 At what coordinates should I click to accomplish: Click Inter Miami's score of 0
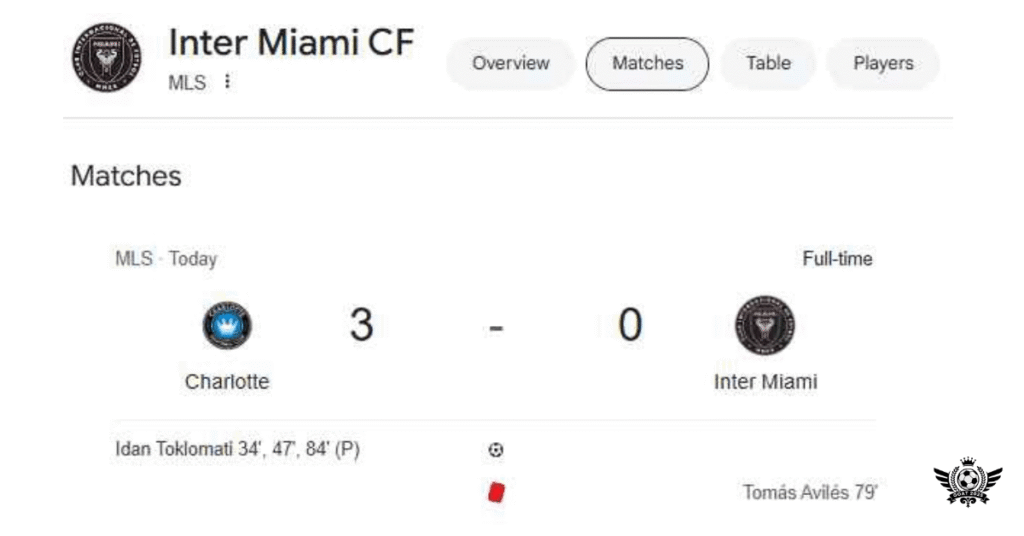tap(629, 325)
